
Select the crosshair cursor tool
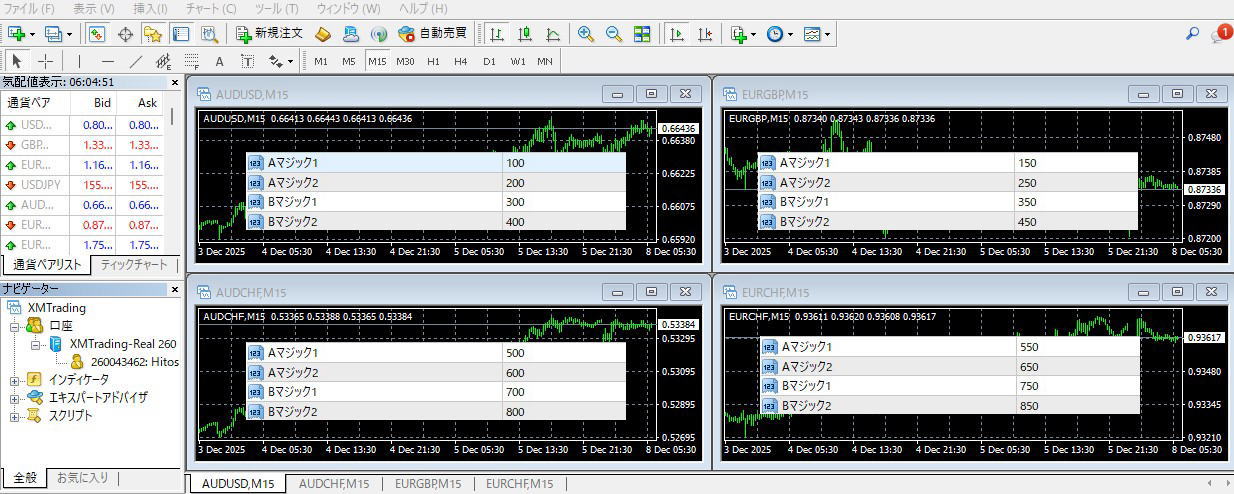tap(45, 61)
